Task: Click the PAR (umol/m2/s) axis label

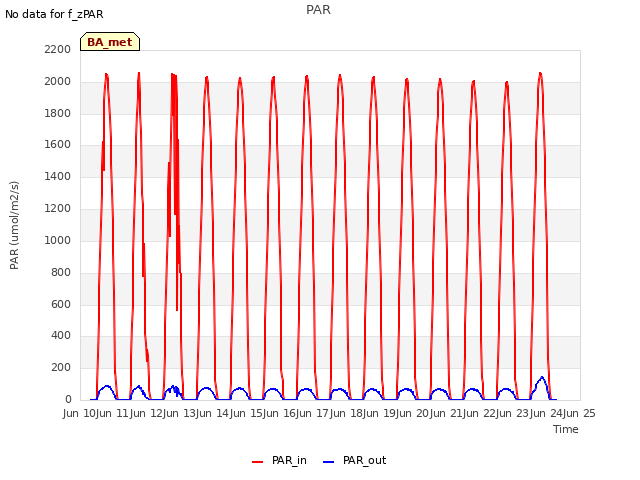Action: 14,225
